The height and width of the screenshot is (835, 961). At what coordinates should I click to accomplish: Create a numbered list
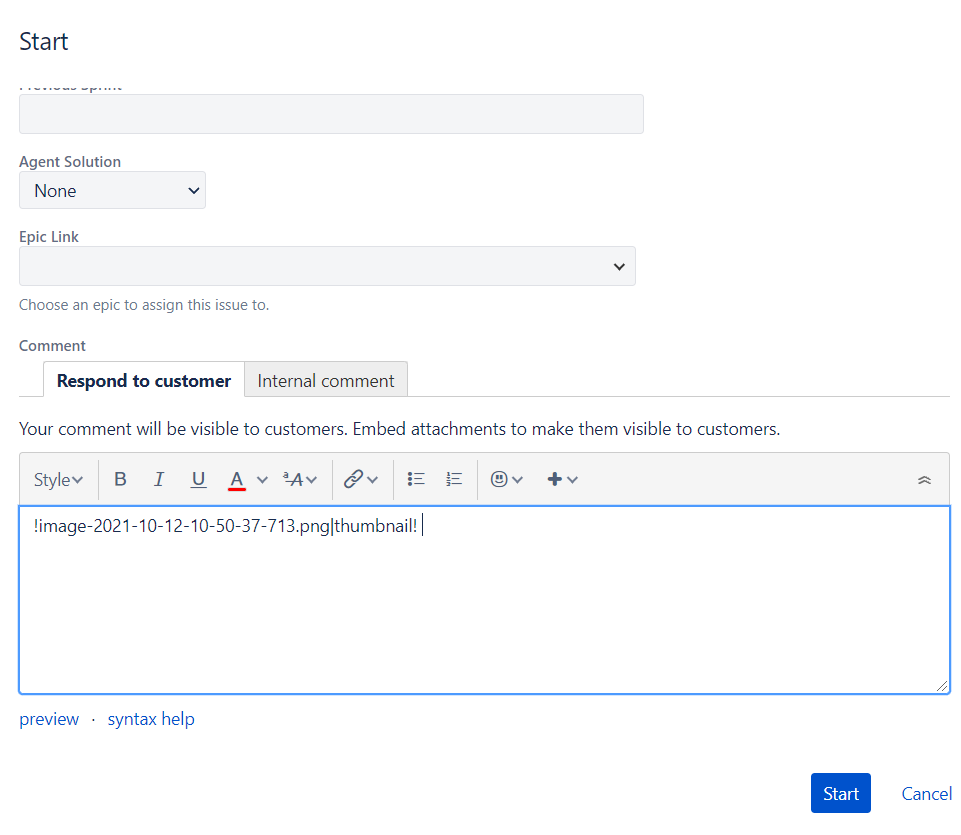pos(453,479)
